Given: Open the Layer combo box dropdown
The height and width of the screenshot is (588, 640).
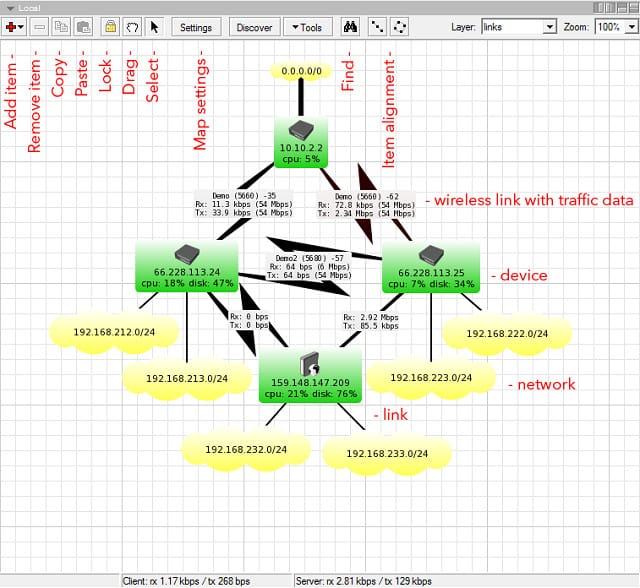Looking at the screenshot, I should (x=549, y=27).
